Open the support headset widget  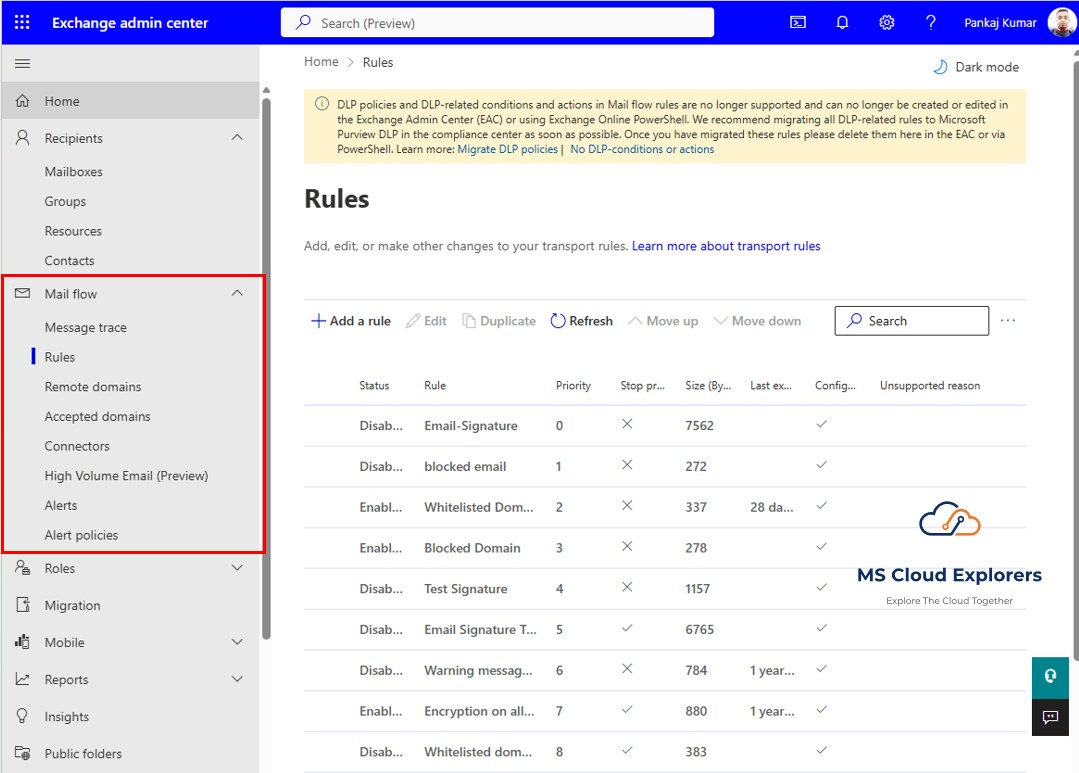(x=1050, y=676)
